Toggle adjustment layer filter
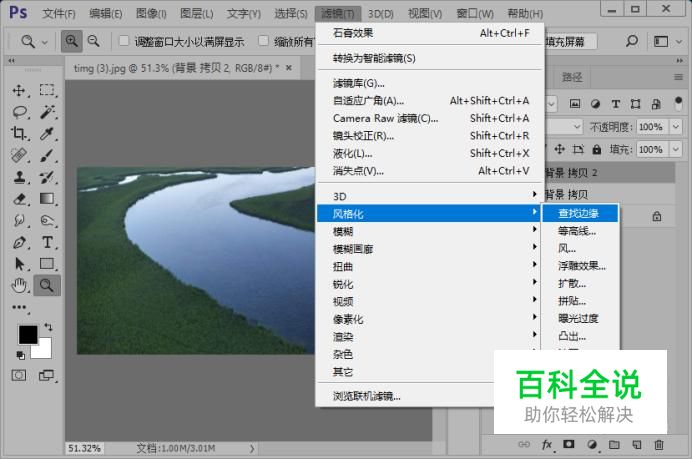Image resolution: width=692 pixels, height=459 pixels. pyautogui.click(x=595, y=104)
